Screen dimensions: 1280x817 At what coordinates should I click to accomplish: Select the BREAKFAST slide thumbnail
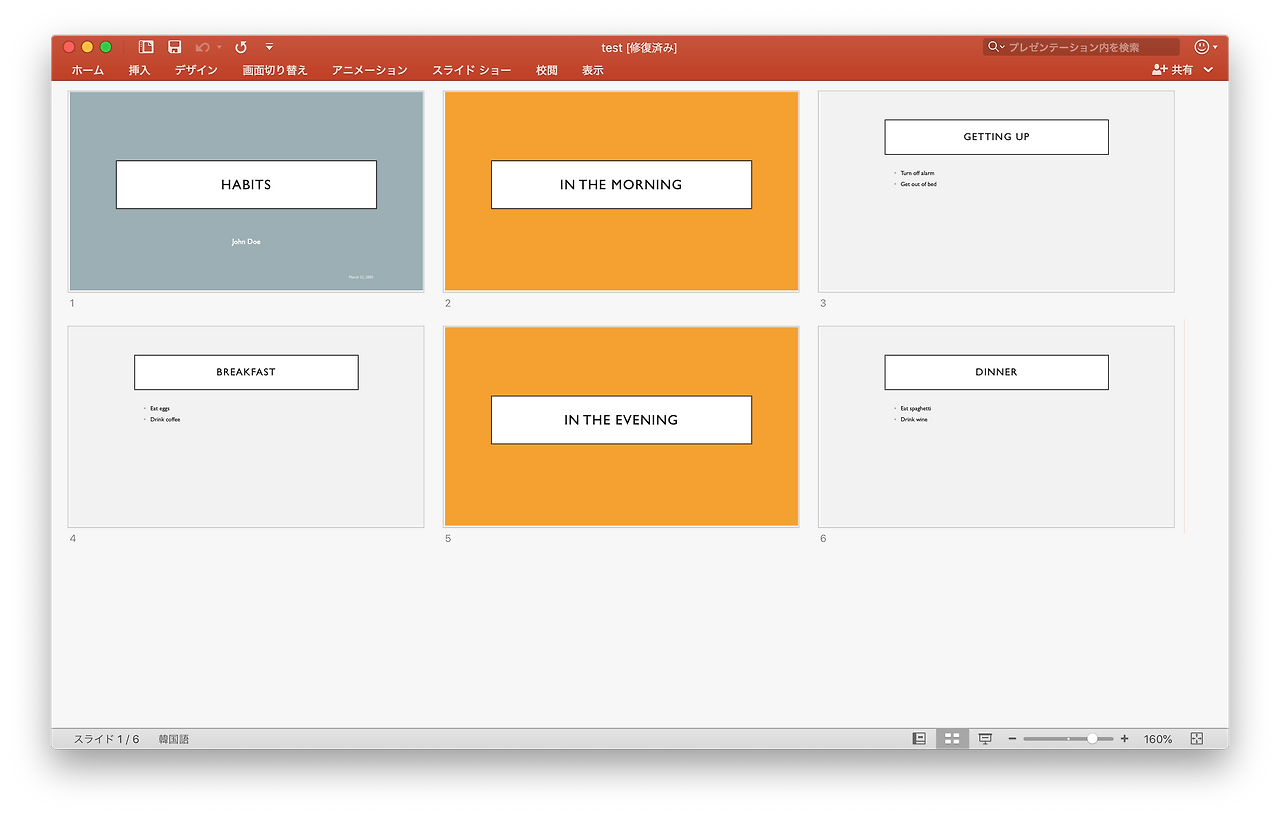246,426
